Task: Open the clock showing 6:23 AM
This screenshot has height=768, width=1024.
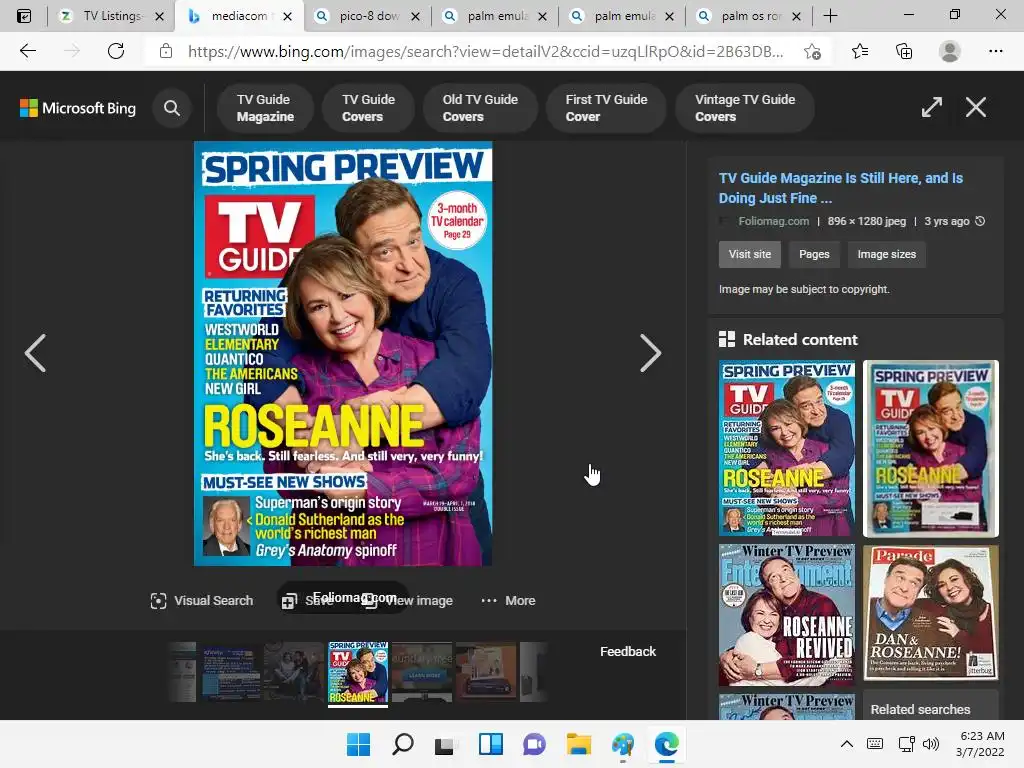Action: pyautogui.click(x=980, y=744)
